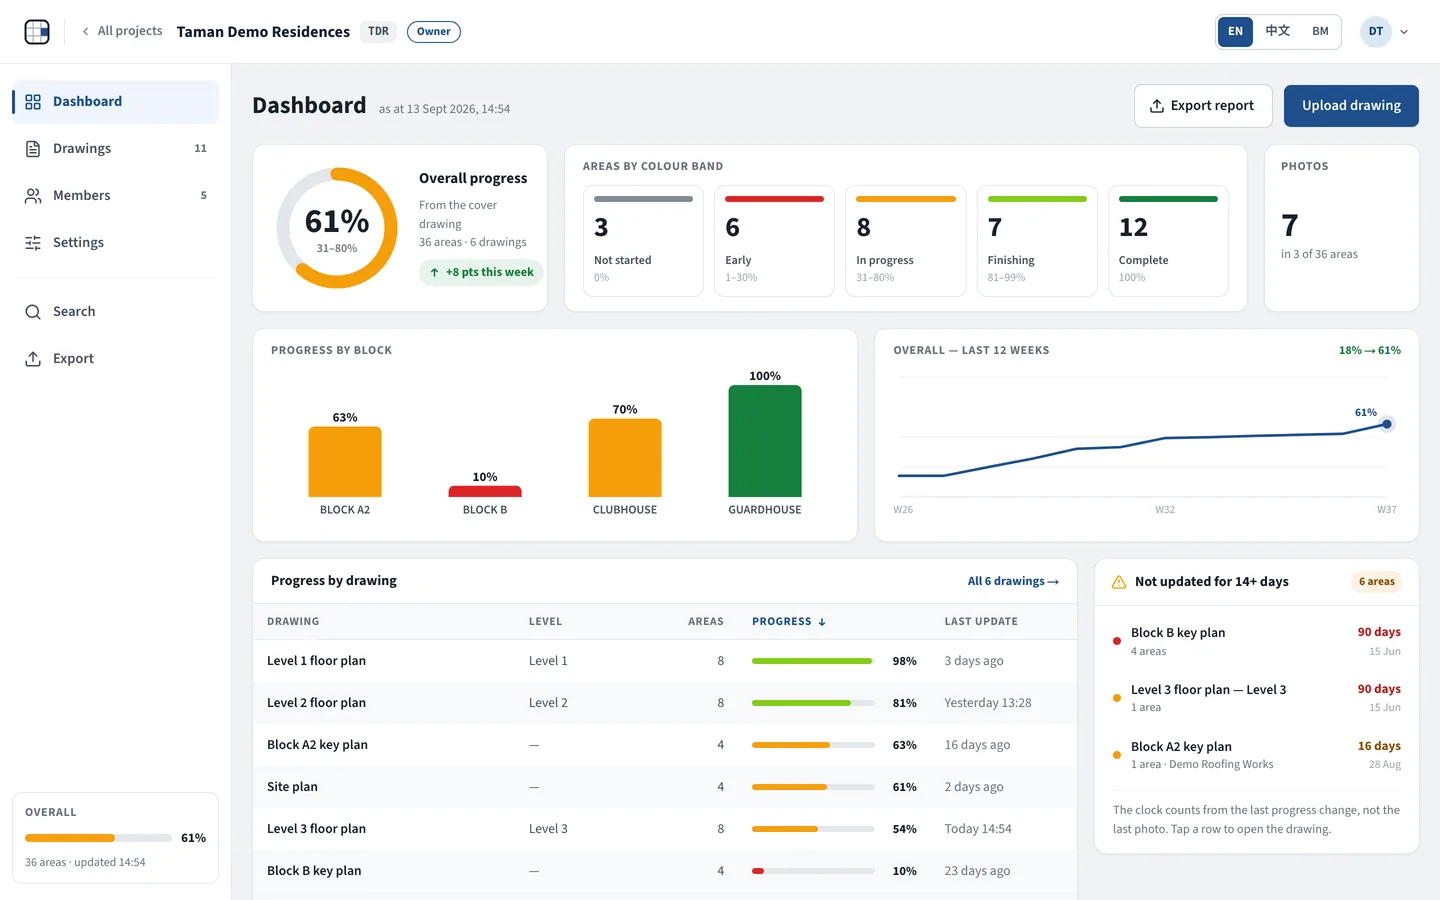The image size is (1440, 900).
Task: Expand the user menu chevron
Action: point(1404,32)
